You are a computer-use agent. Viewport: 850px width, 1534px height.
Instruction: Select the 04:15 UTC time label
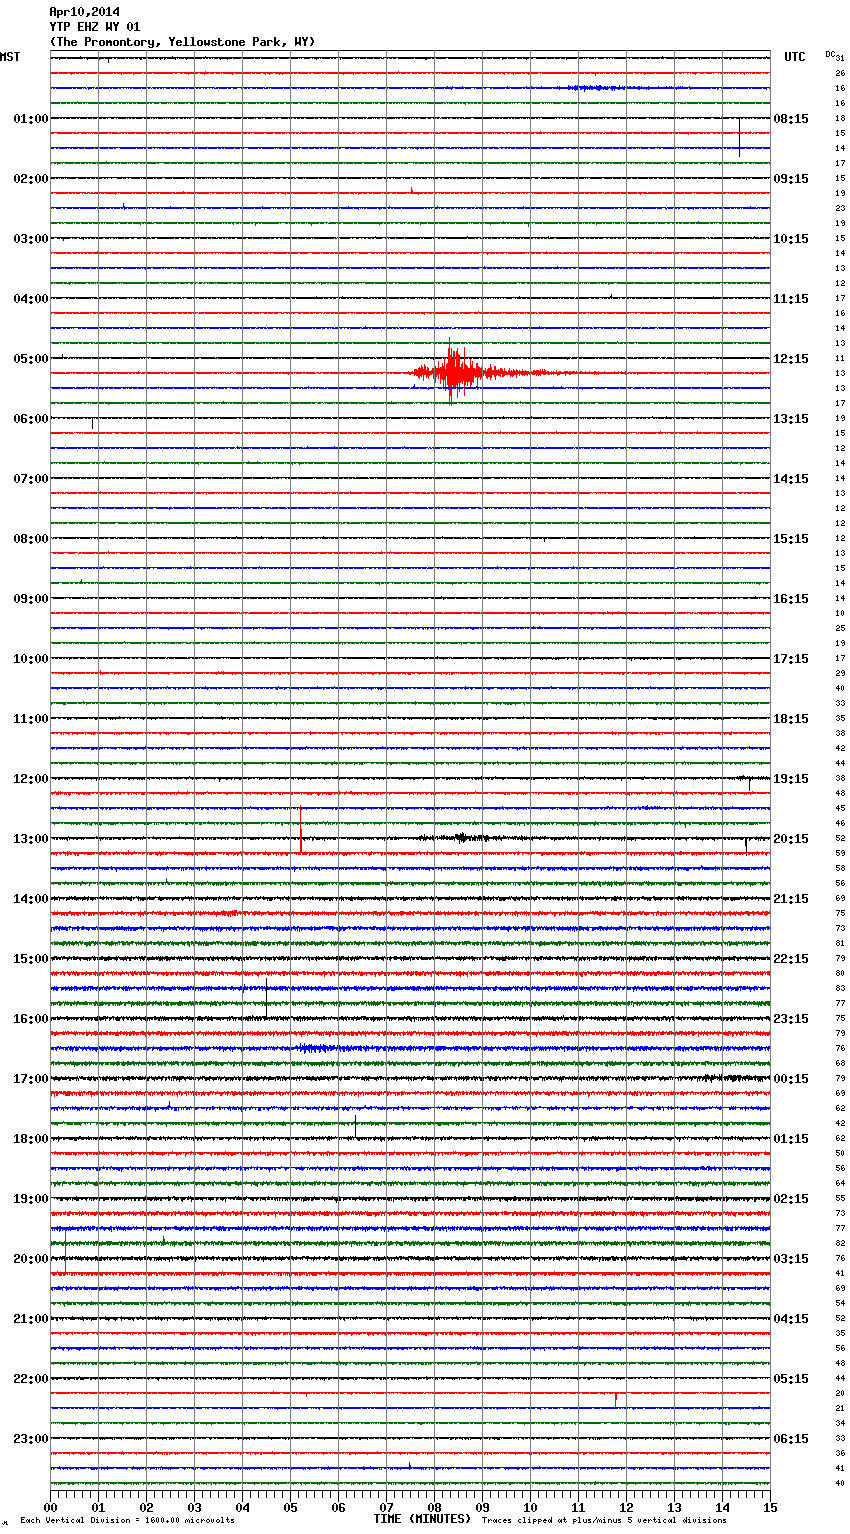pos(791,1319)
